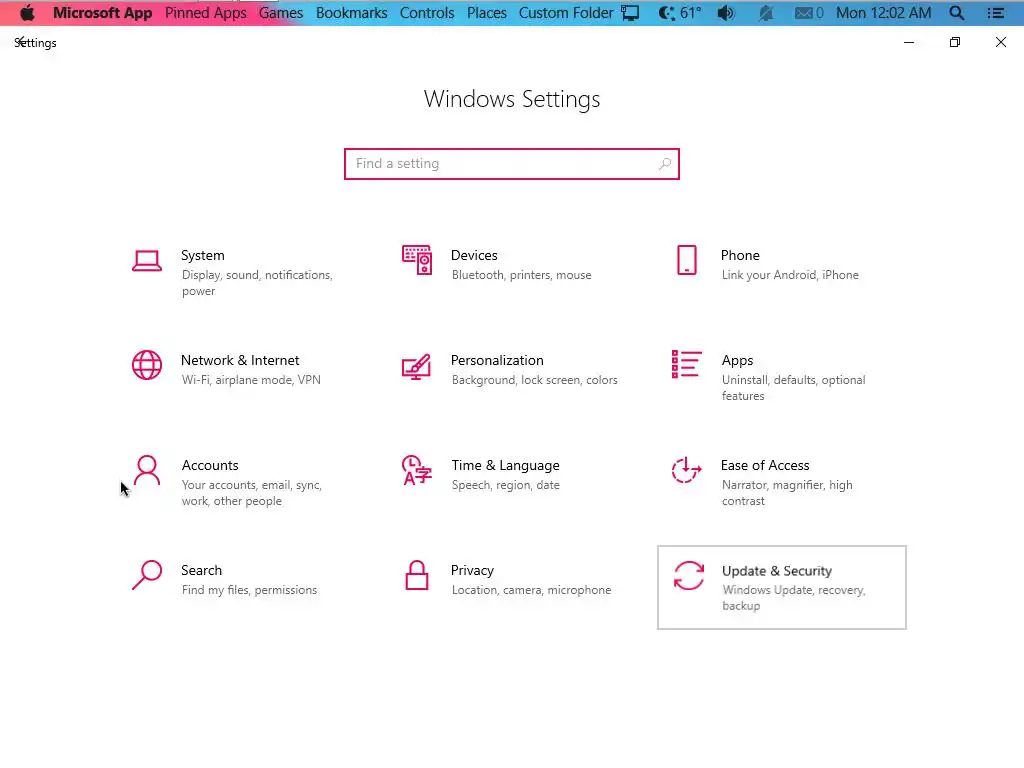This screenshot has width=1024, height=768.
Task: Open the Ease of Access icon
Action: tap(686, 470)
